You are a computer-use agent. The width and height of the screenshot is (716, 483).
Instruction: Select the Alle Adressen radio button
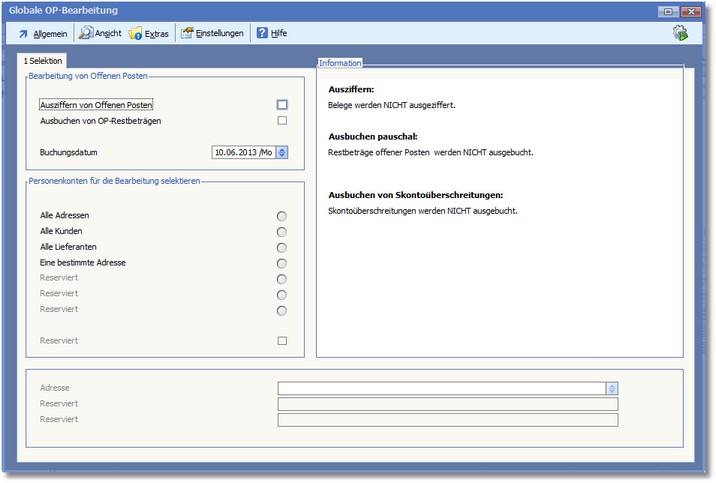coord(282,216)
